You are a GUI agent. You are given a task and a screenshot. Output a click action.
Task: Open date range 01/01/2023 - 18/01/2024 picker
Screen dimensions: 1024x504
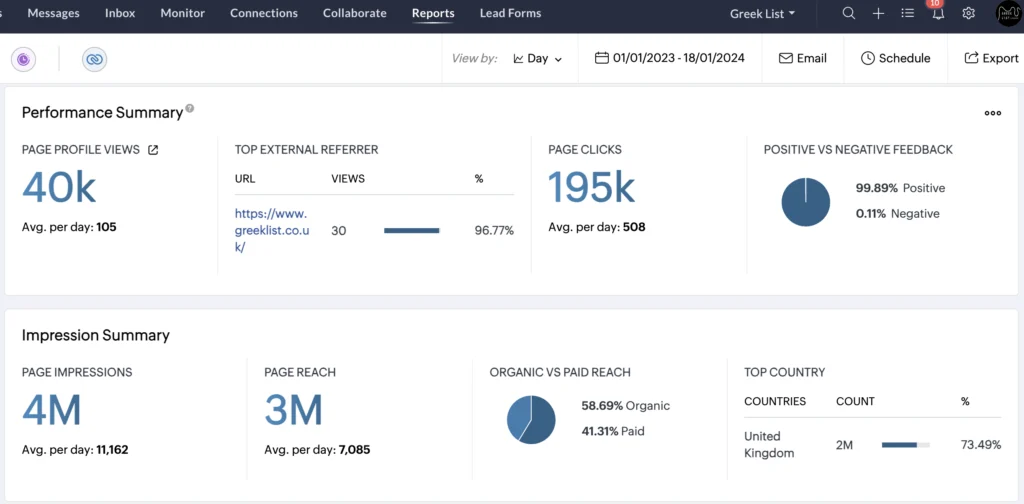point(669,58)
